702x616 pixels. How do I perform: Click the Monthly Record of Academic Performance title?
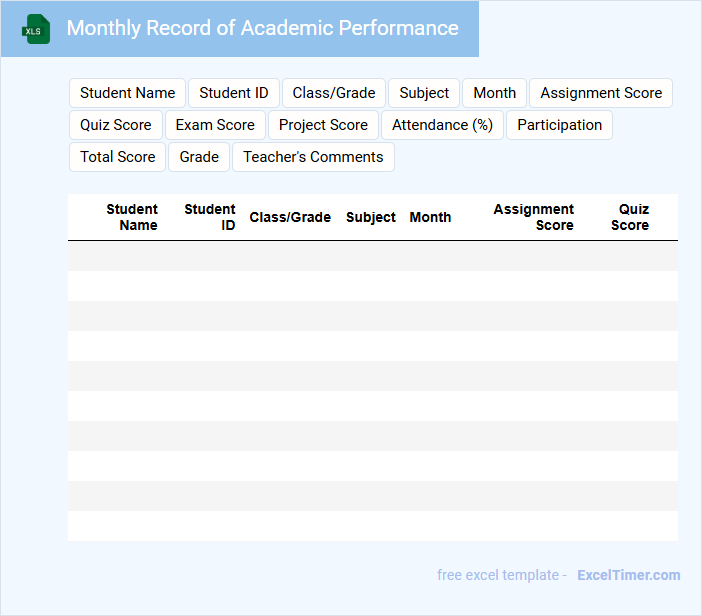point(262,28)
